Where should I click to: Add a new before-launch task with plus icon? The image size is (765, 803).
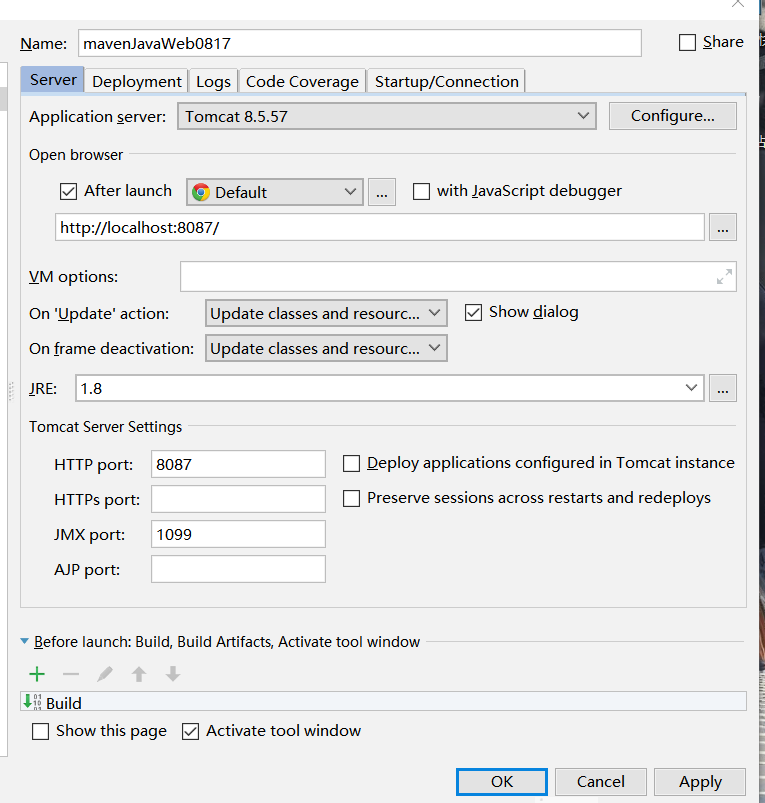pos(37,674)
